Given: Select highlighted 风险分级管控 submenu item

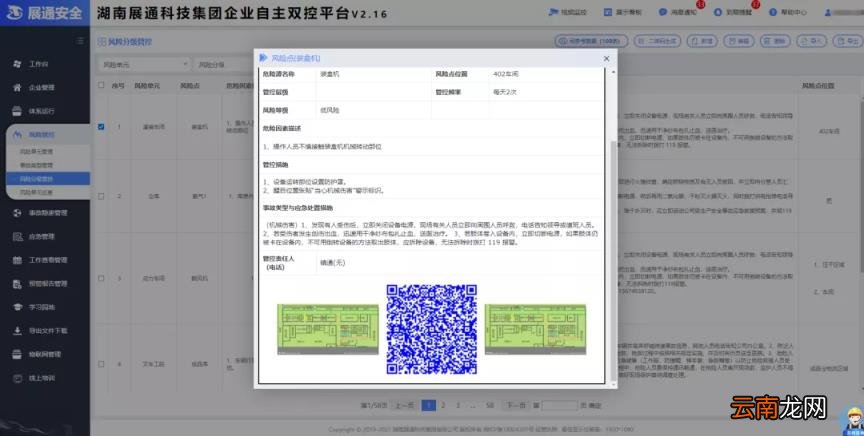Looking at the screenshot, I should 48,179.
